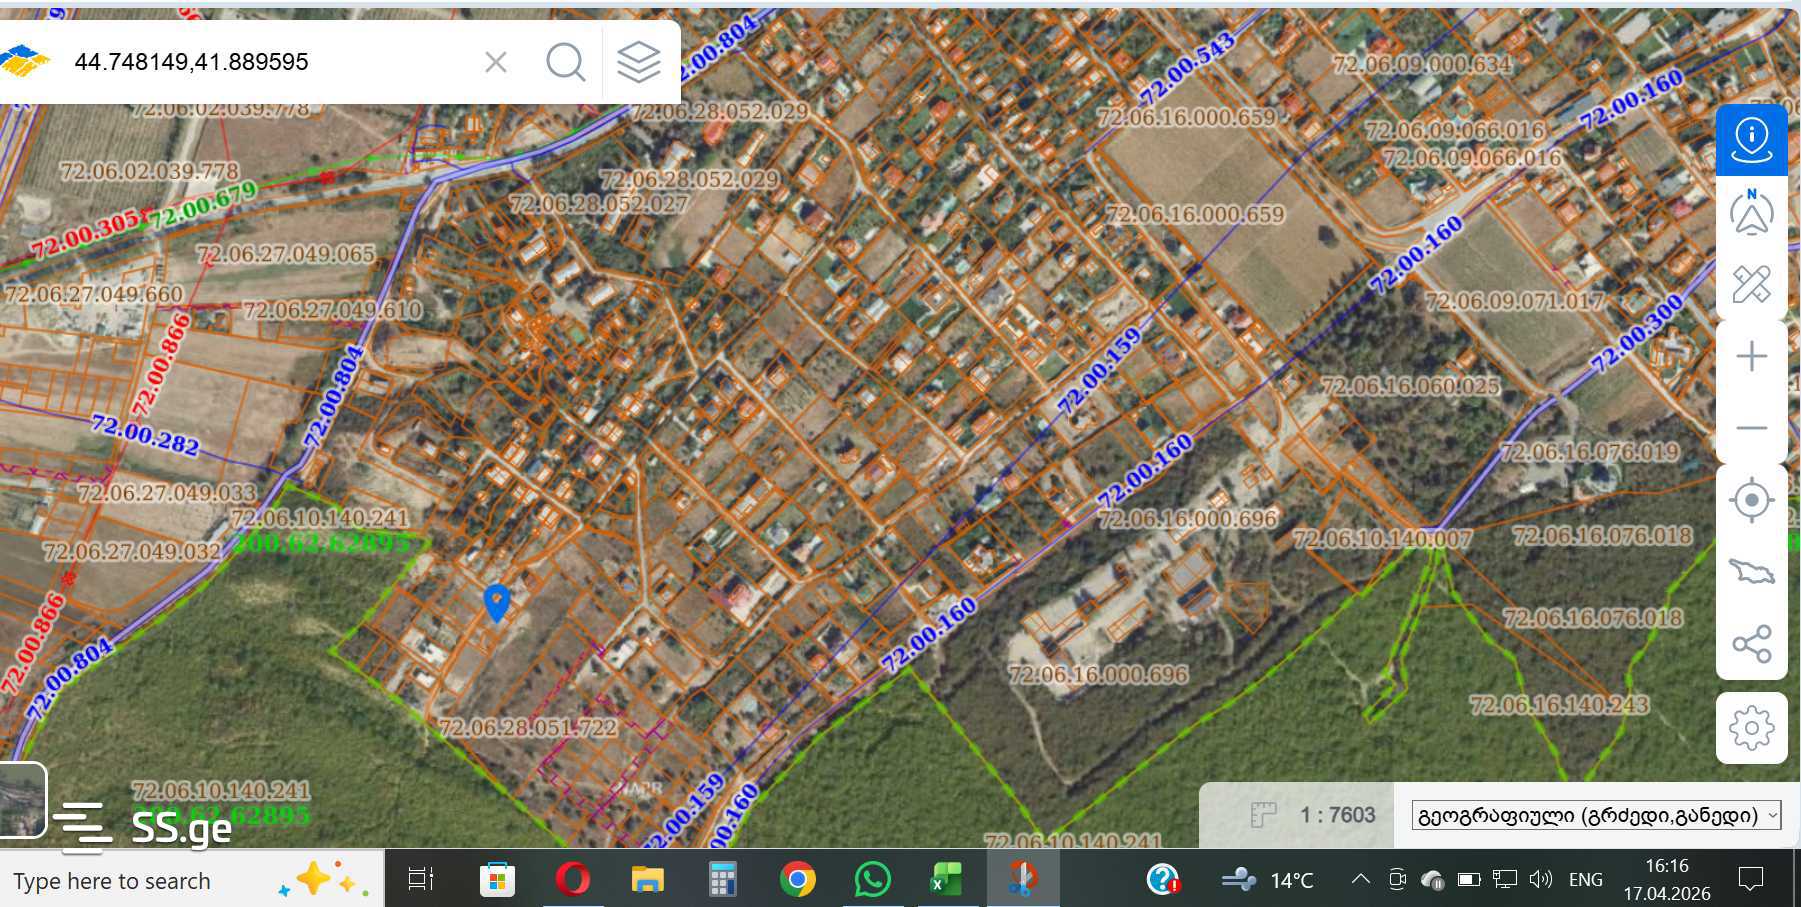
Task: Click parcel label 72.06.27.049.610
Action: point(333,310)
